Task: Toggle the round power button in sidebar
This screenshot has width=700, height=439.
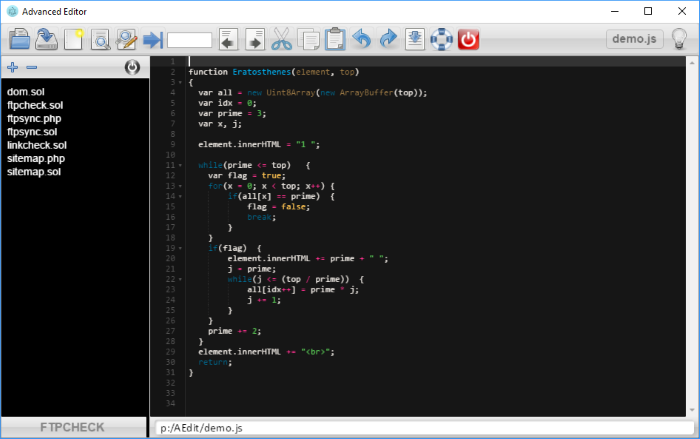Action: pos(132,68)
